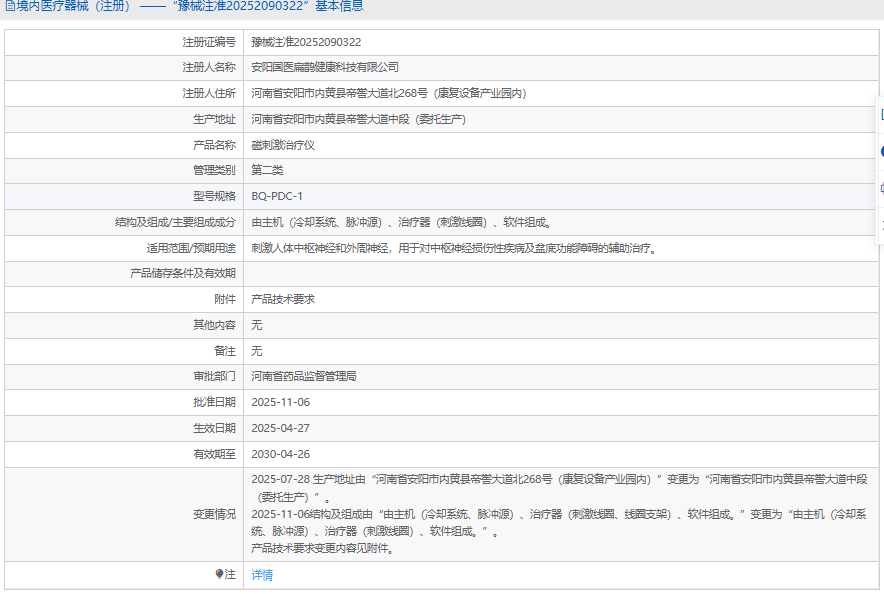
Task: Click the approving department 河南省药品监督管理局
Action: tap(304, 377)
